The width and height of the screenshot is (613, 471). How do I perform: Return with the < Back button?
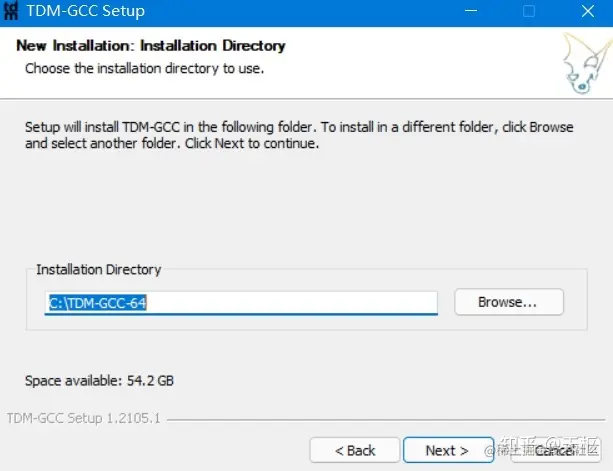pyautogui.click(x=355, y=450)
